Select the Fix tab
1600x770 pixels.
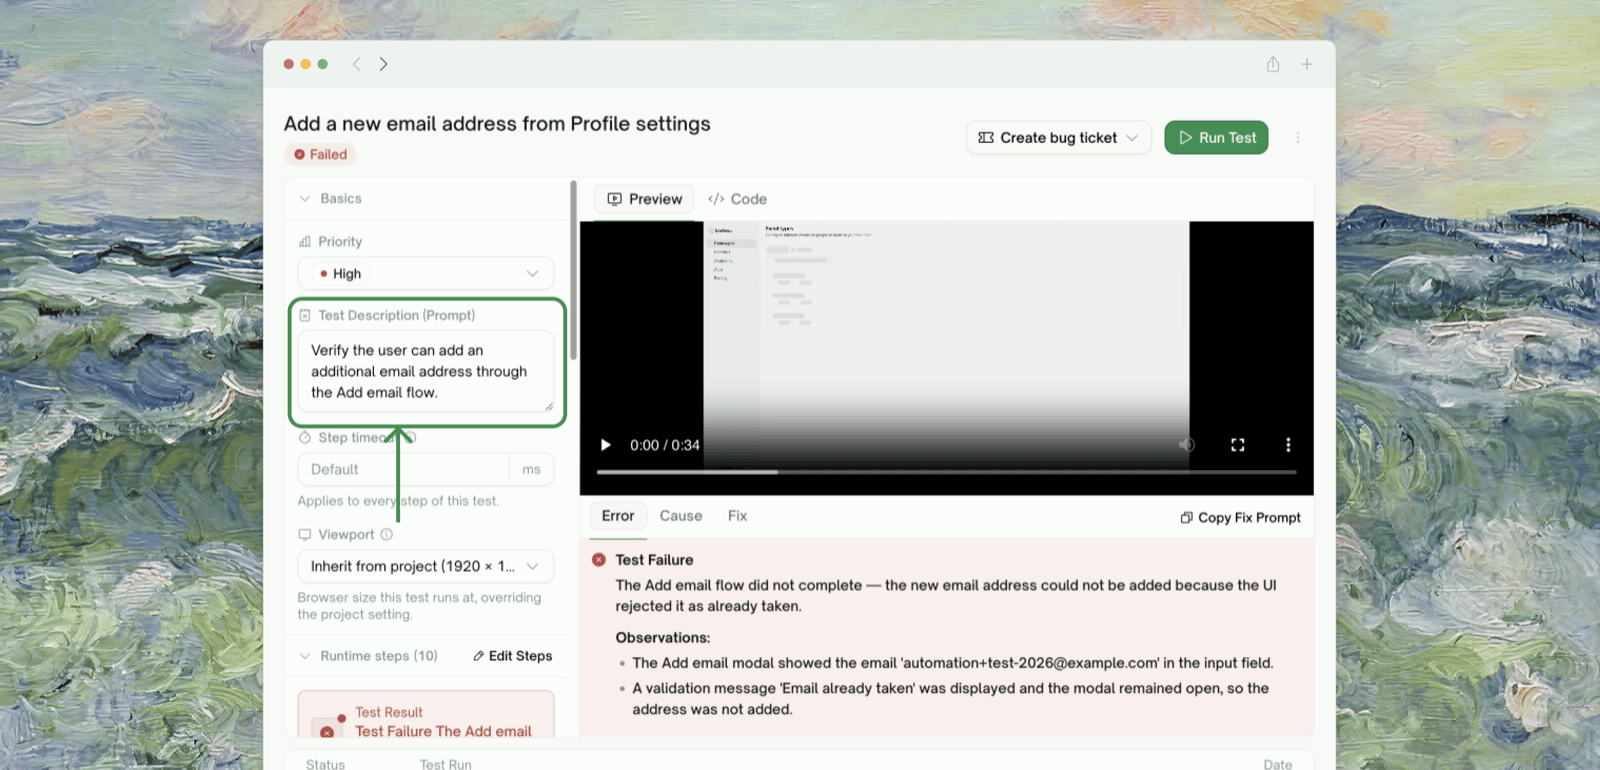click(x=738, y=516)
